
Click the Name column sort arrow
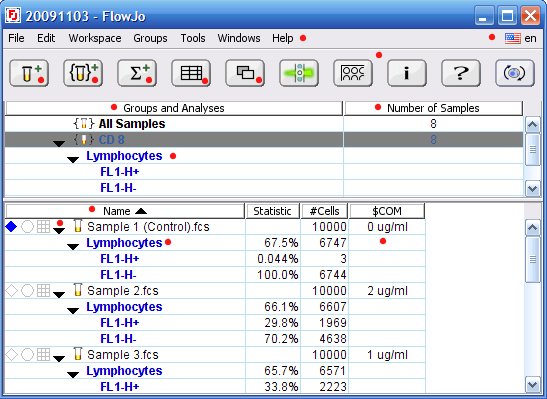pos(141,211)
